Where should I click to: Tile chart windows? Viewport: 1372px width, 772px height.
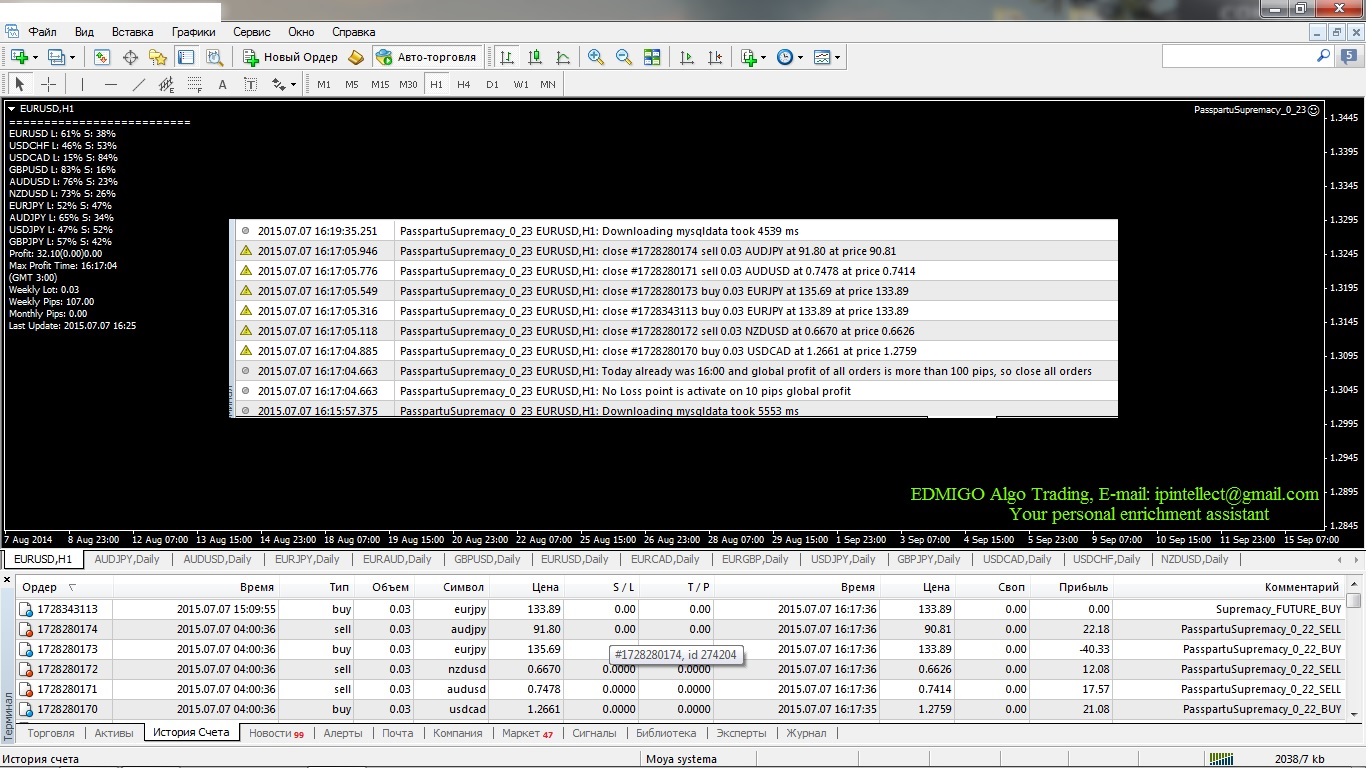coord(652,57)
